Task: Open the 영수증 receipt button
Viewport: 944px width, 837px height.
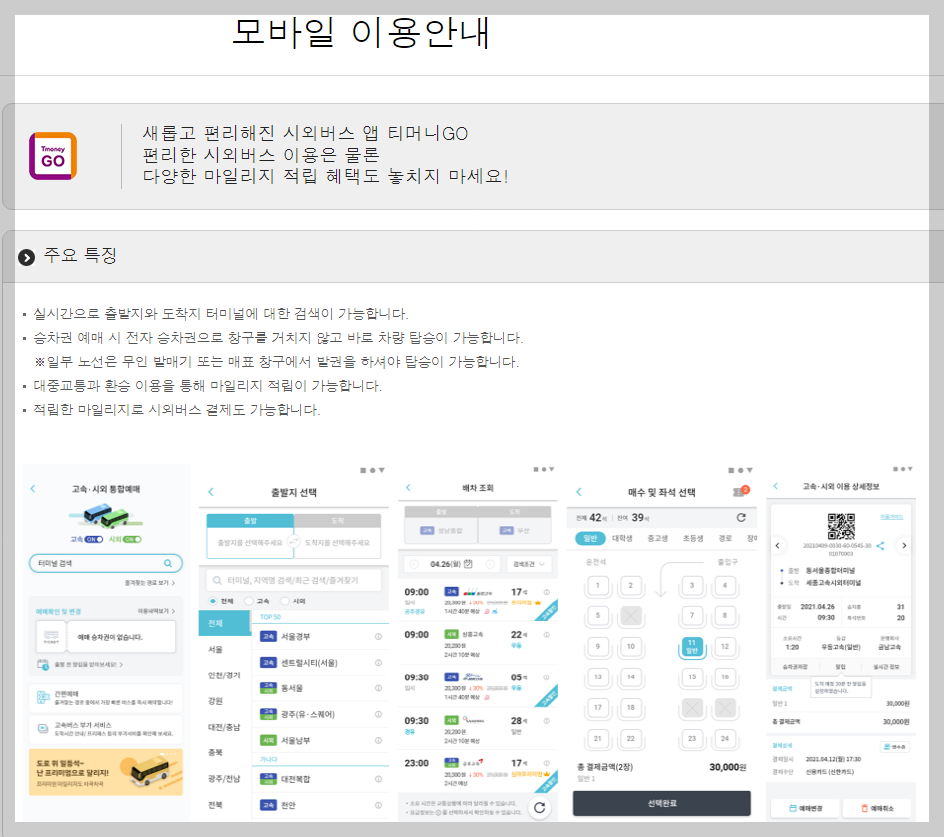Action: point(895,747)
